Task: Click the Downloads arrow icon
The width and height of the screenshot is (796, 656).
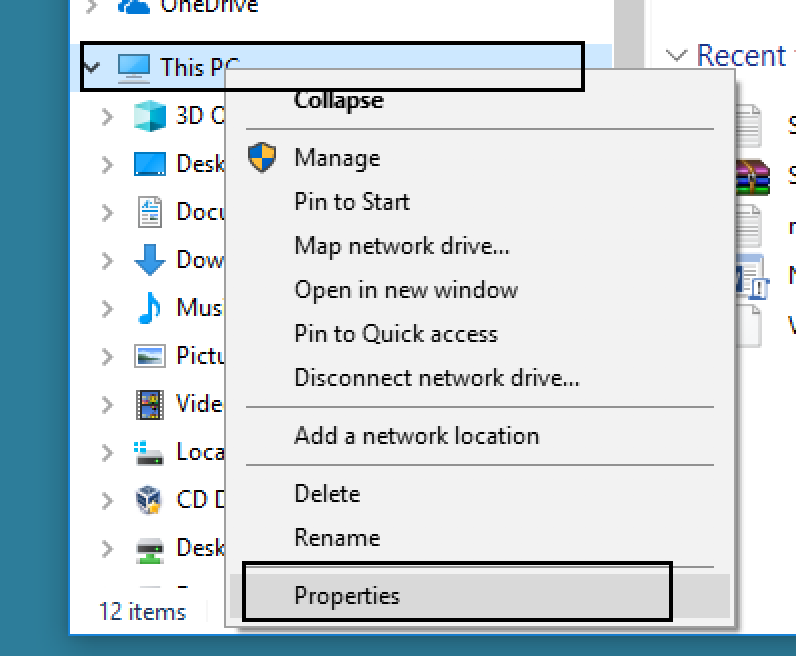Action: coord(150,260)
